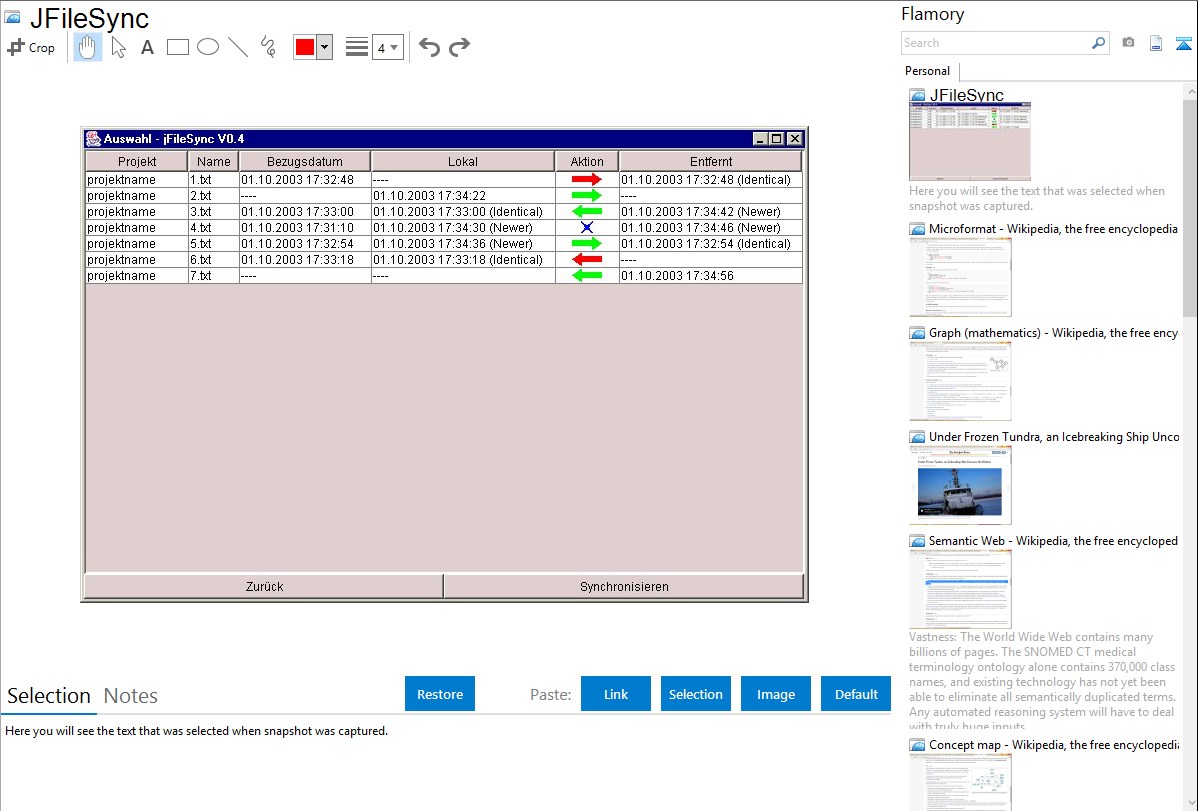Redo the last undone action

click(x=459, y=47)
